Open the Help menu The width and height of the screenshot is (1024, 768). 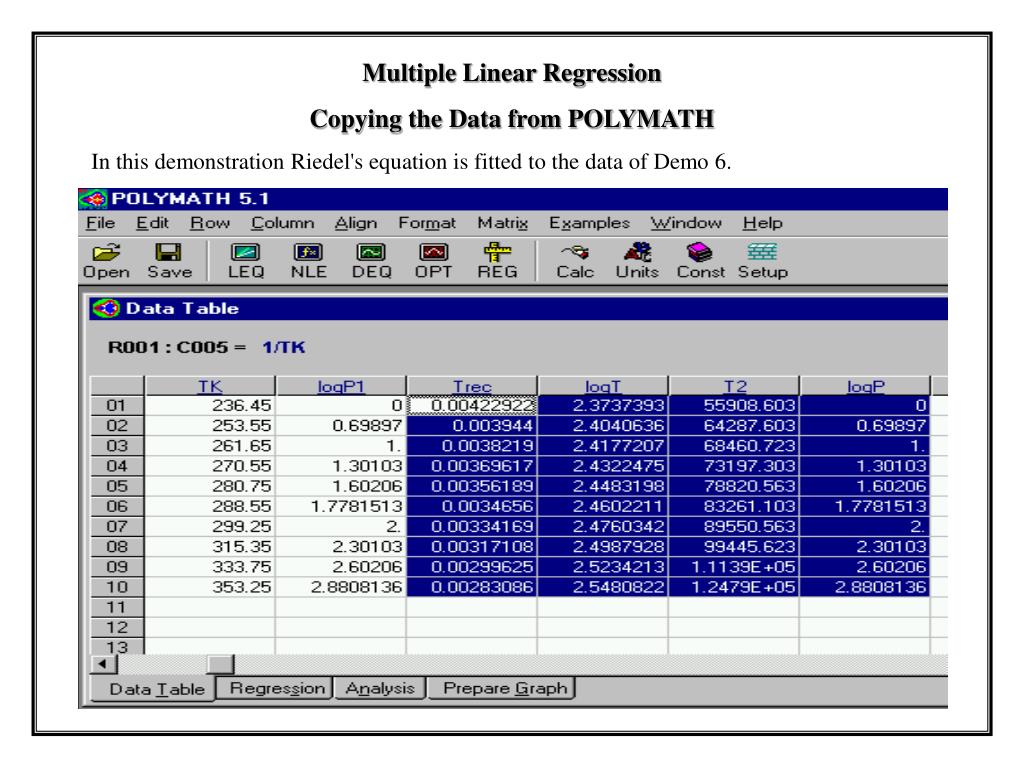[x=762, y=223]
